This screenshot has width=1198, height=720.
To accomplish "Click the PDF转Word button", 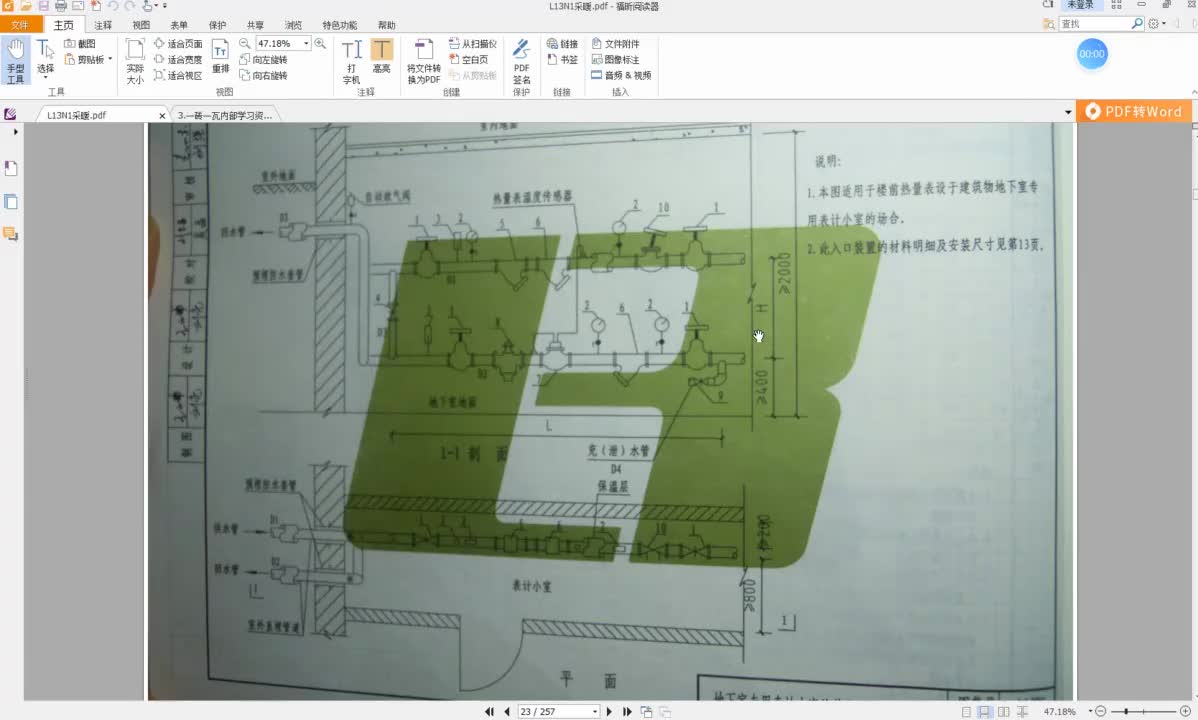I will [x=1133, y=112].
